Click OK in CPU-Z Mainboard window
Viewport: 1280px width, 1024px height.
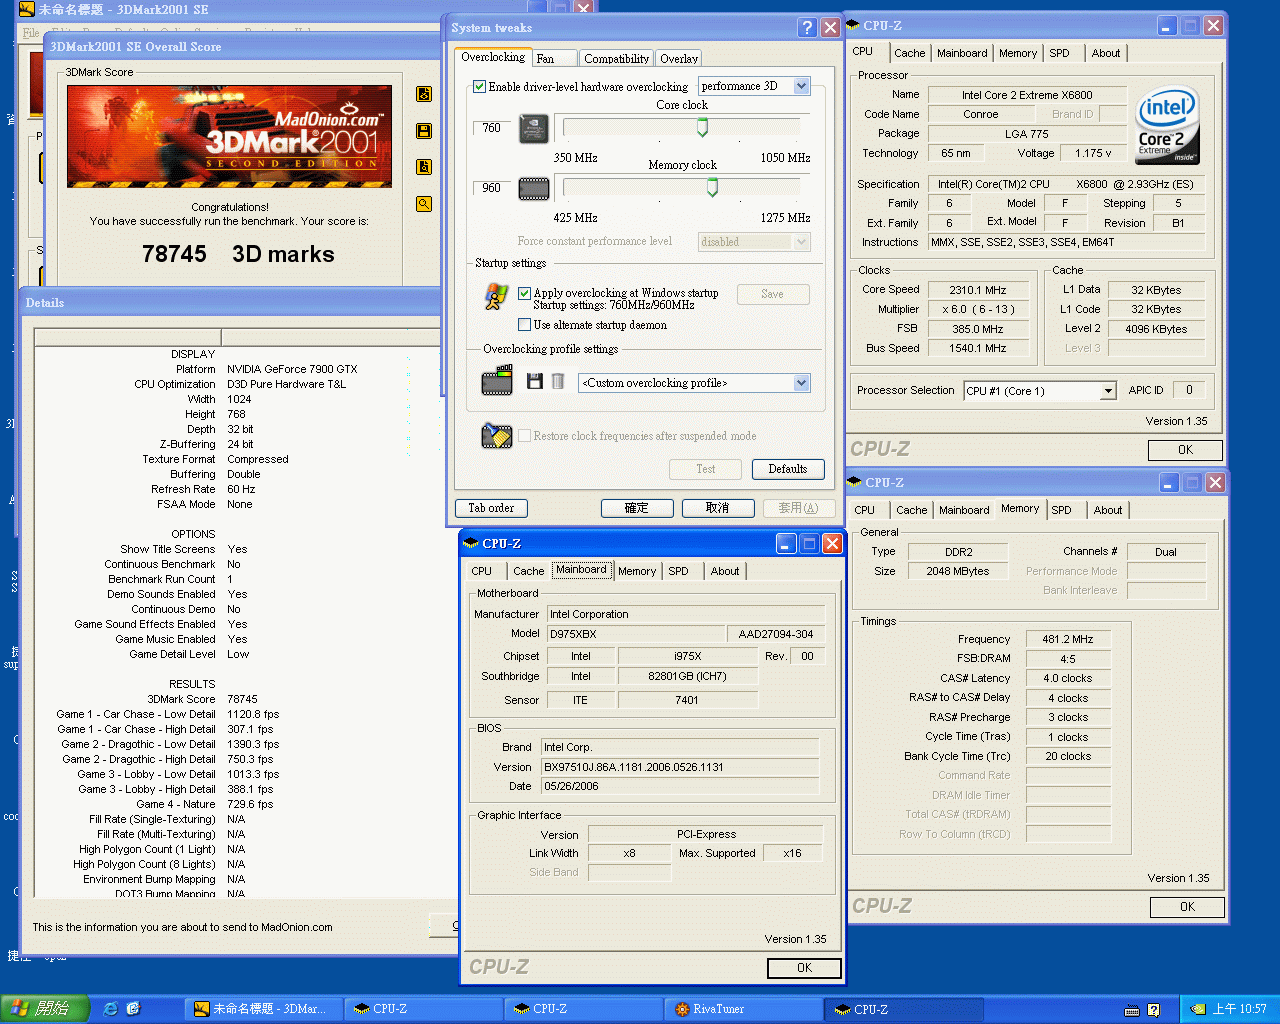pyautogui.click(x=804, y=968)
